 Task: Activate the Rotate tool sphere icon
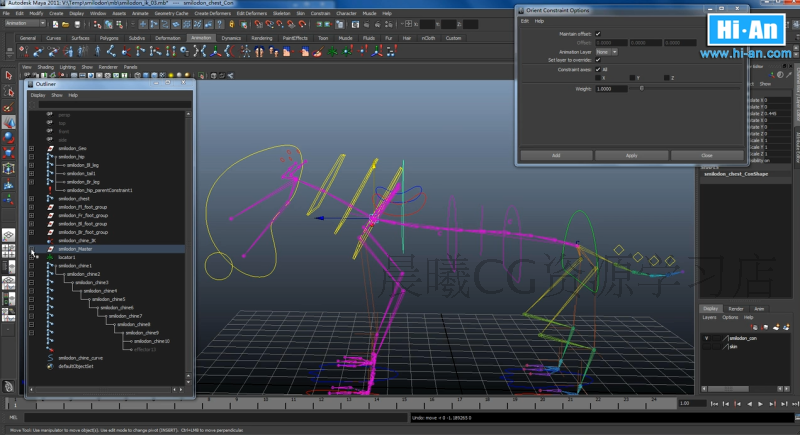click(8, 138)
